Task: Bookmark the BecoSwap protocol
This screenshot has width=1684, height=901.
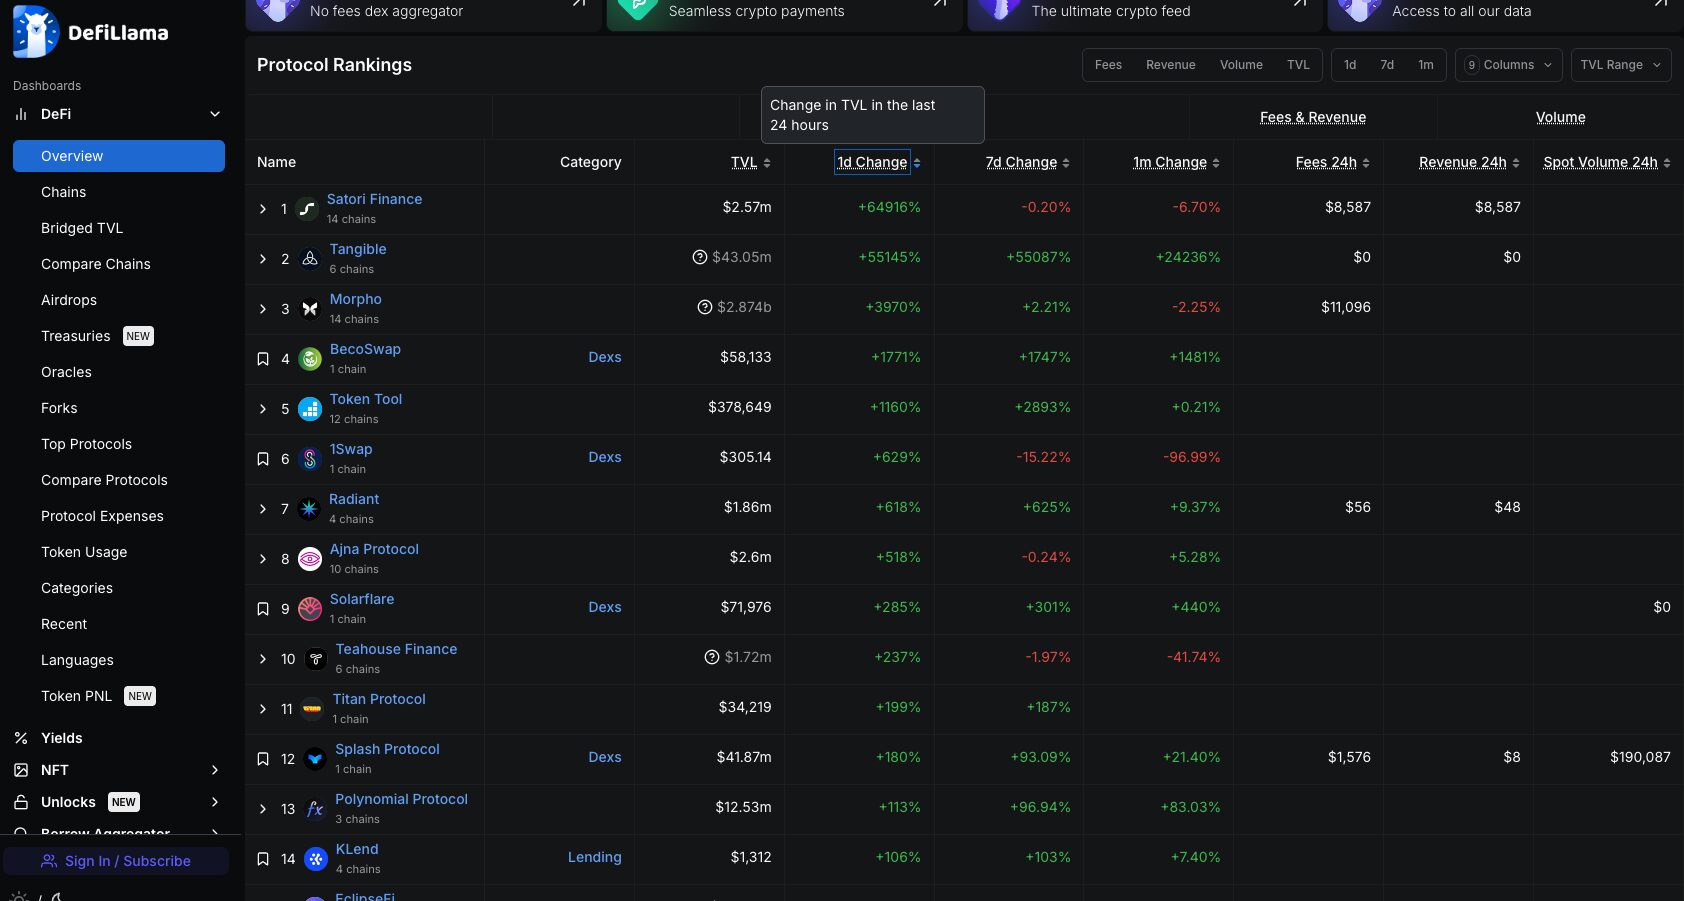Action: point(263,359)
